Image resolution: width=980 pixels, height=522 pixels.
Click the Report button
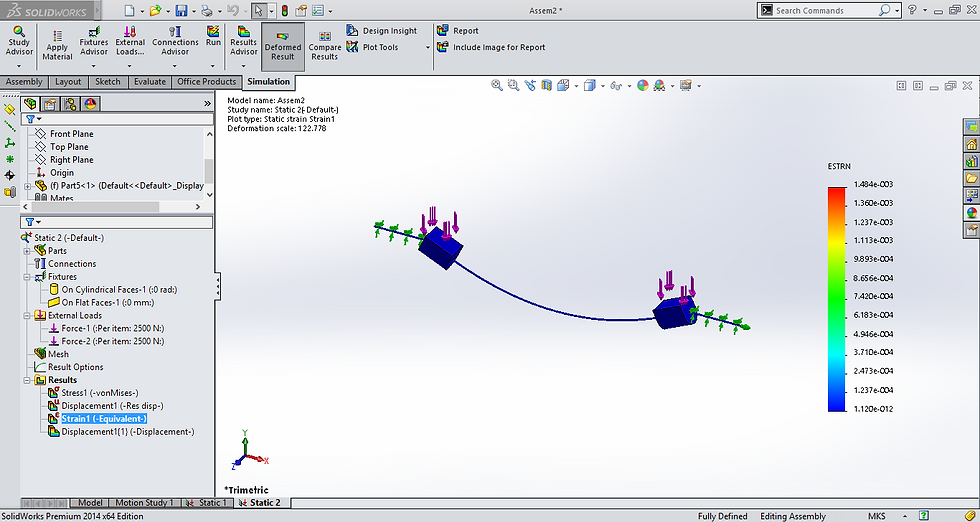click(x=458, y=31)
